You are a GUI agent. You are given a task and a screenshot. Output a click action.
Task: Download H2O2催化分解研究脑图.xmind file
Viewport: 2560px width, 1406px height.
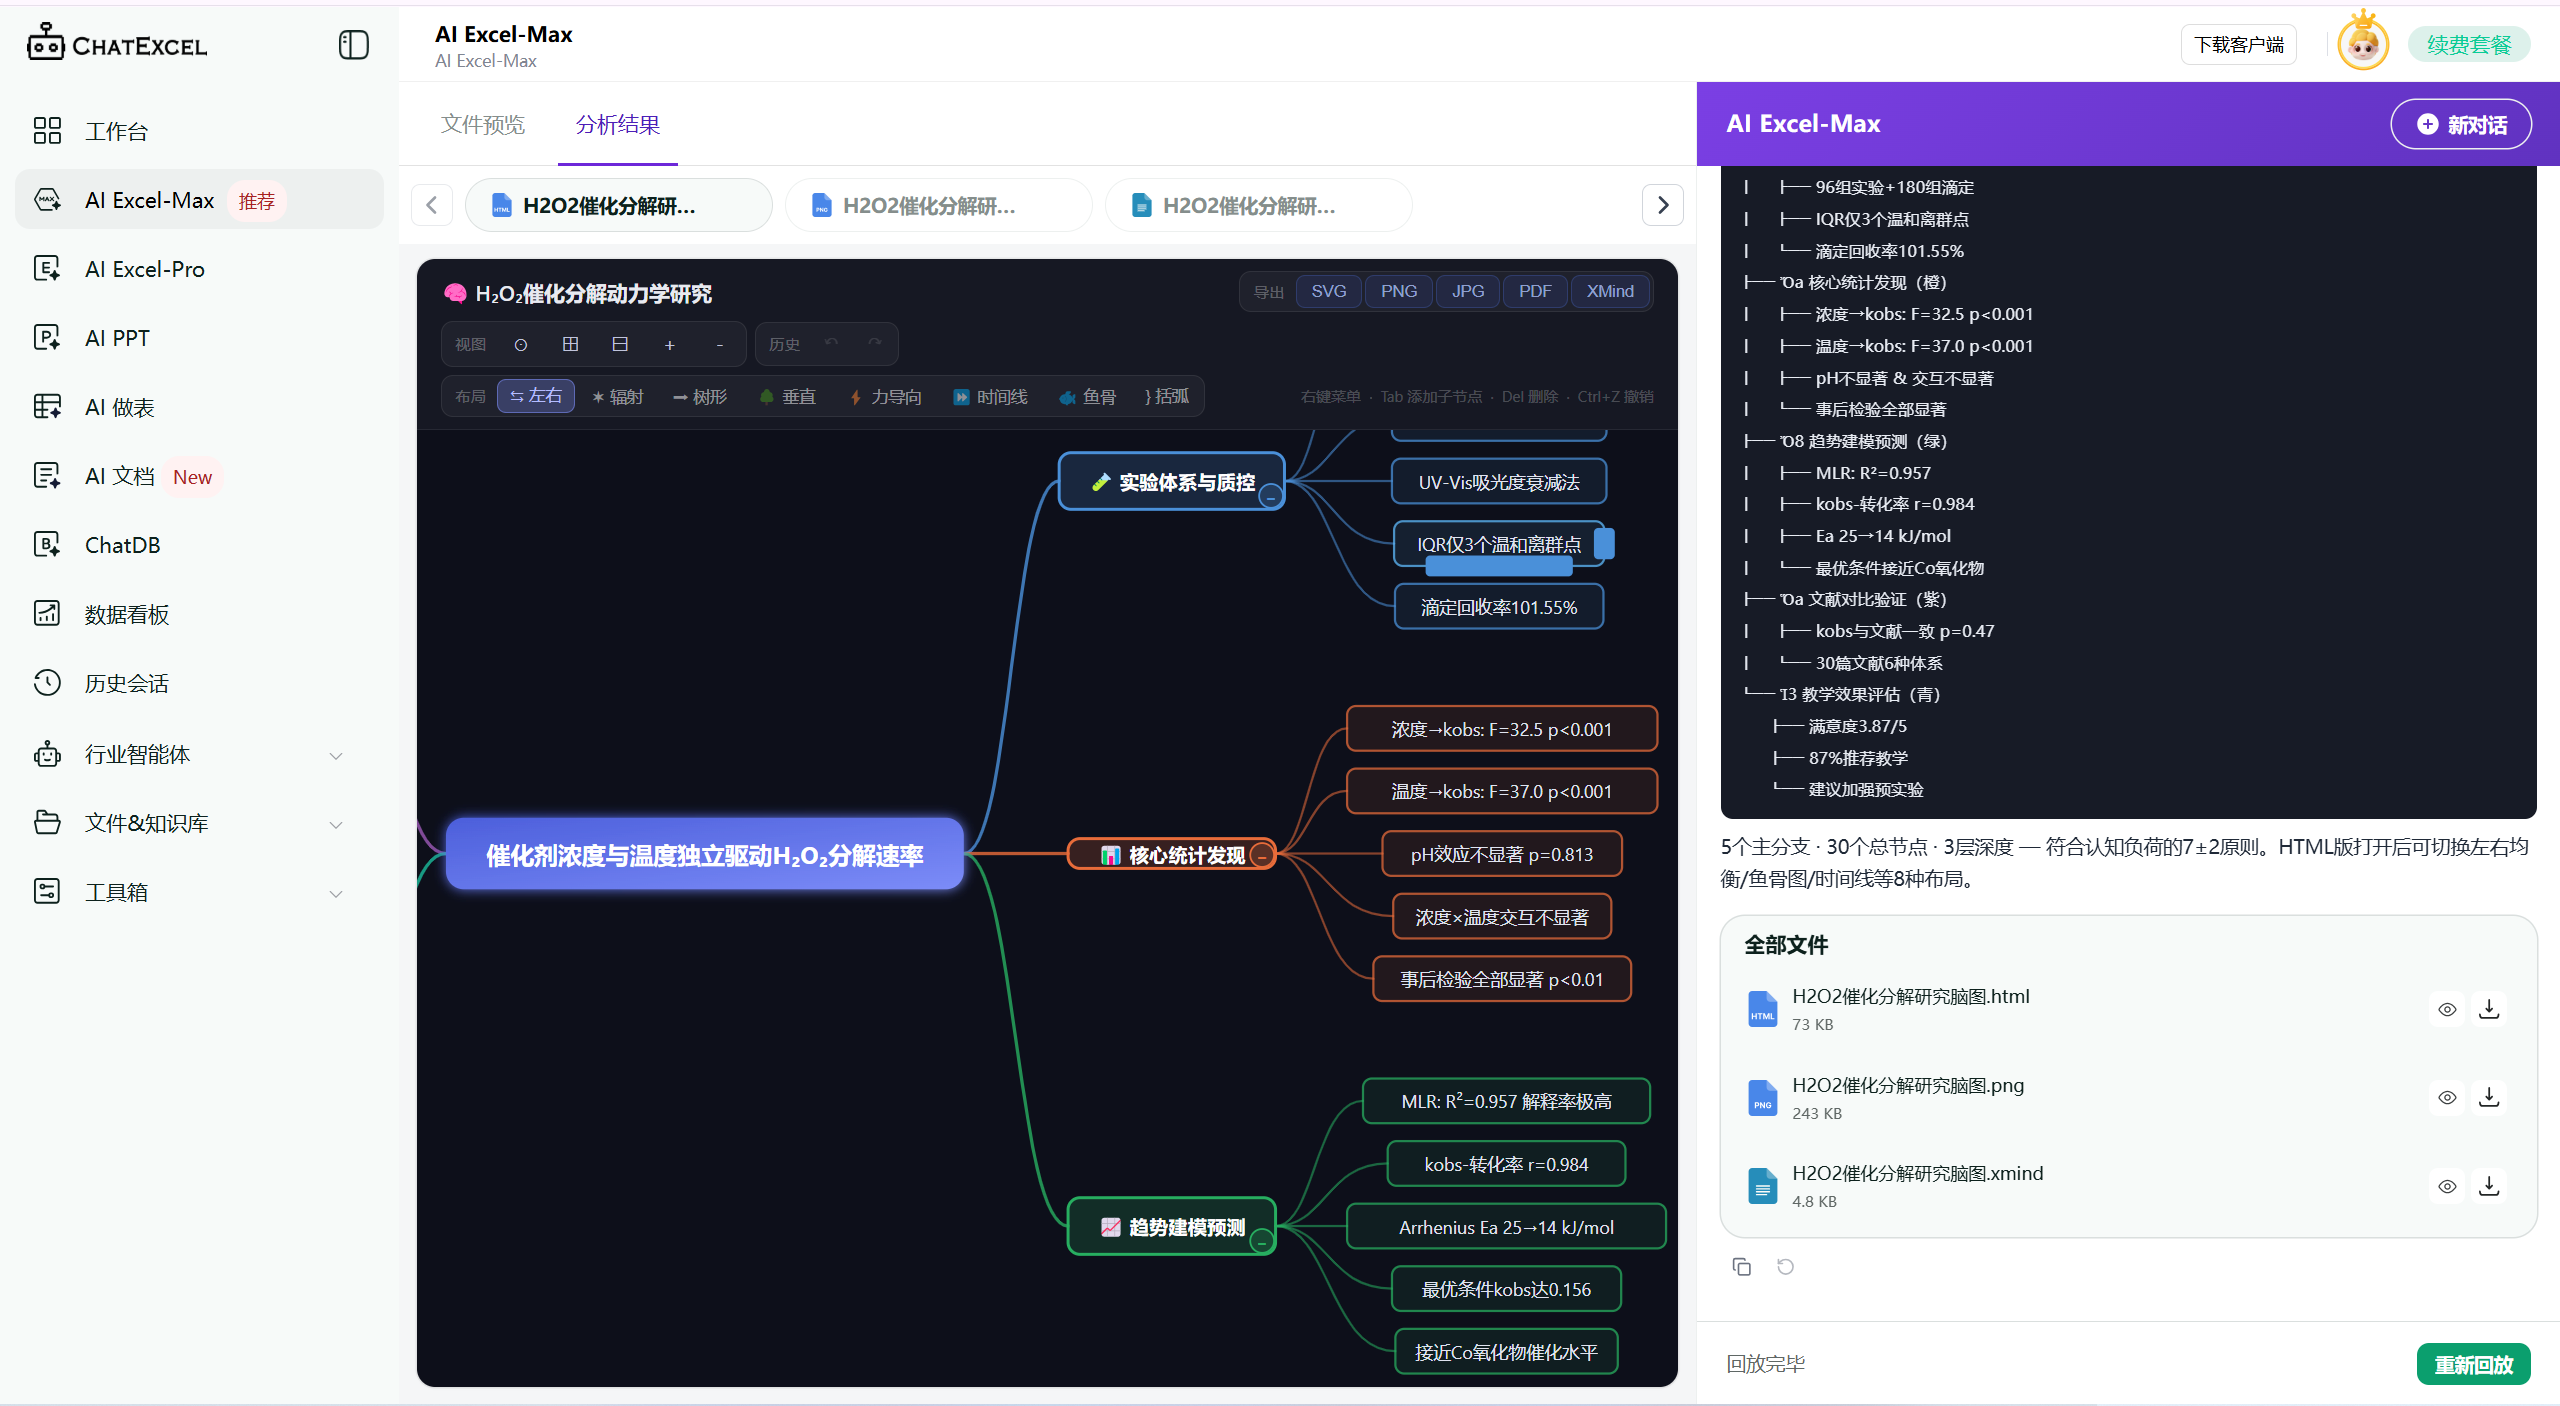[2489, 1186]
